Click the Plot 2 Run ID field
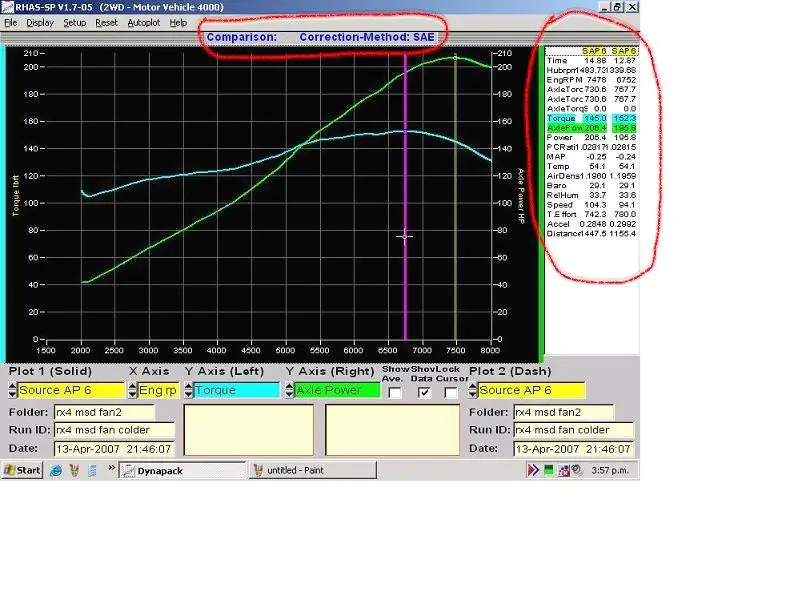This screenshot has height=608, width=810. pos(573,430)
